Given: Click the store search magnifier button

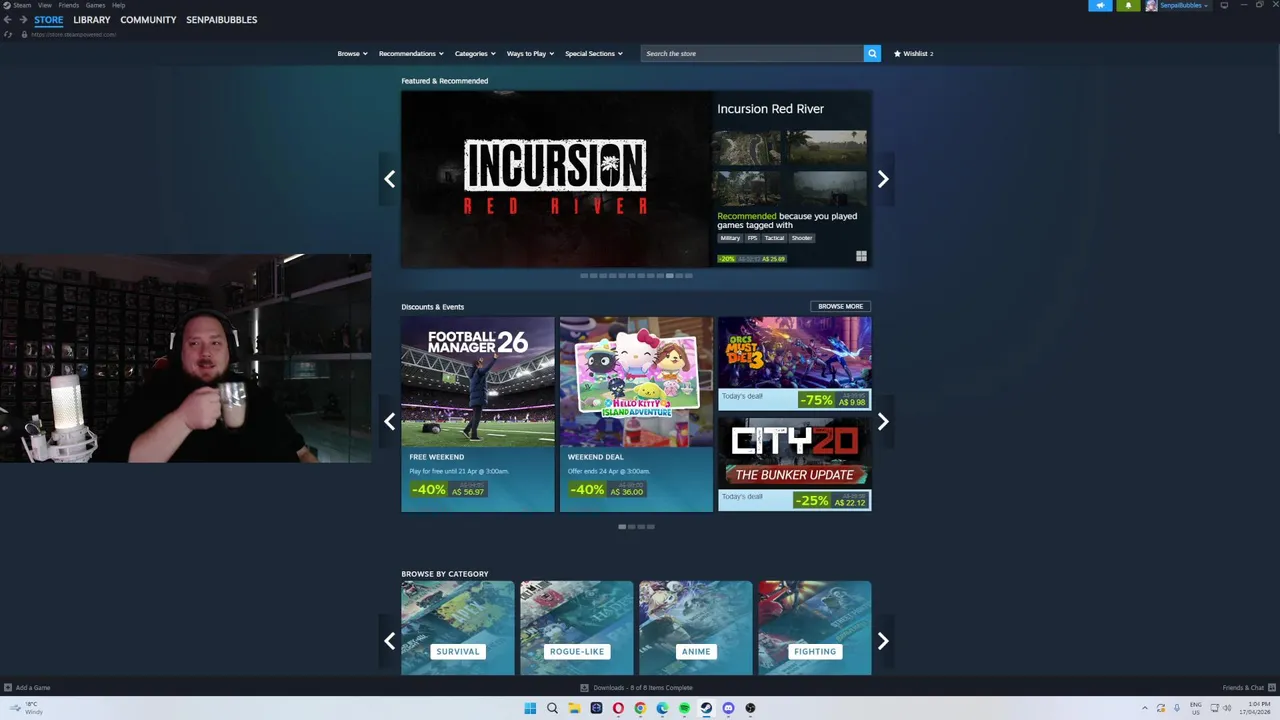Looking at the screenshot, I should coord(872,53).
